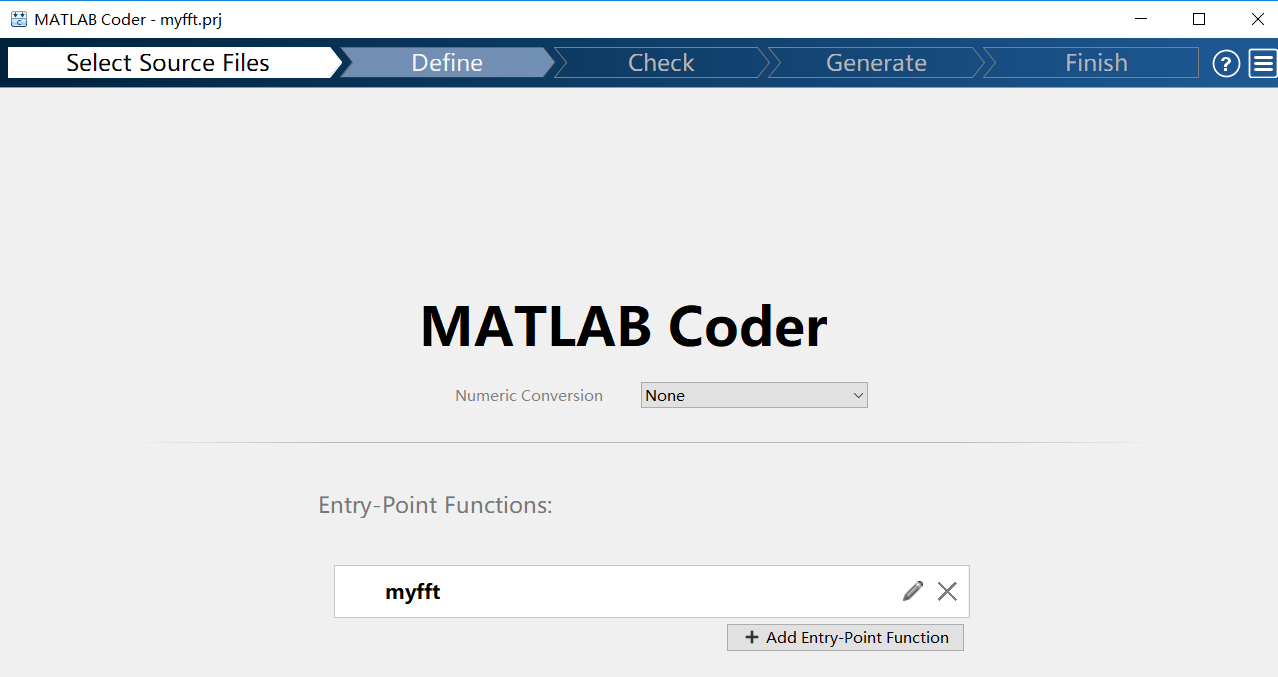Minimize the MATLAB Coder window
The height and width of the screenshot is (677, 1278).
point(1140,19)
